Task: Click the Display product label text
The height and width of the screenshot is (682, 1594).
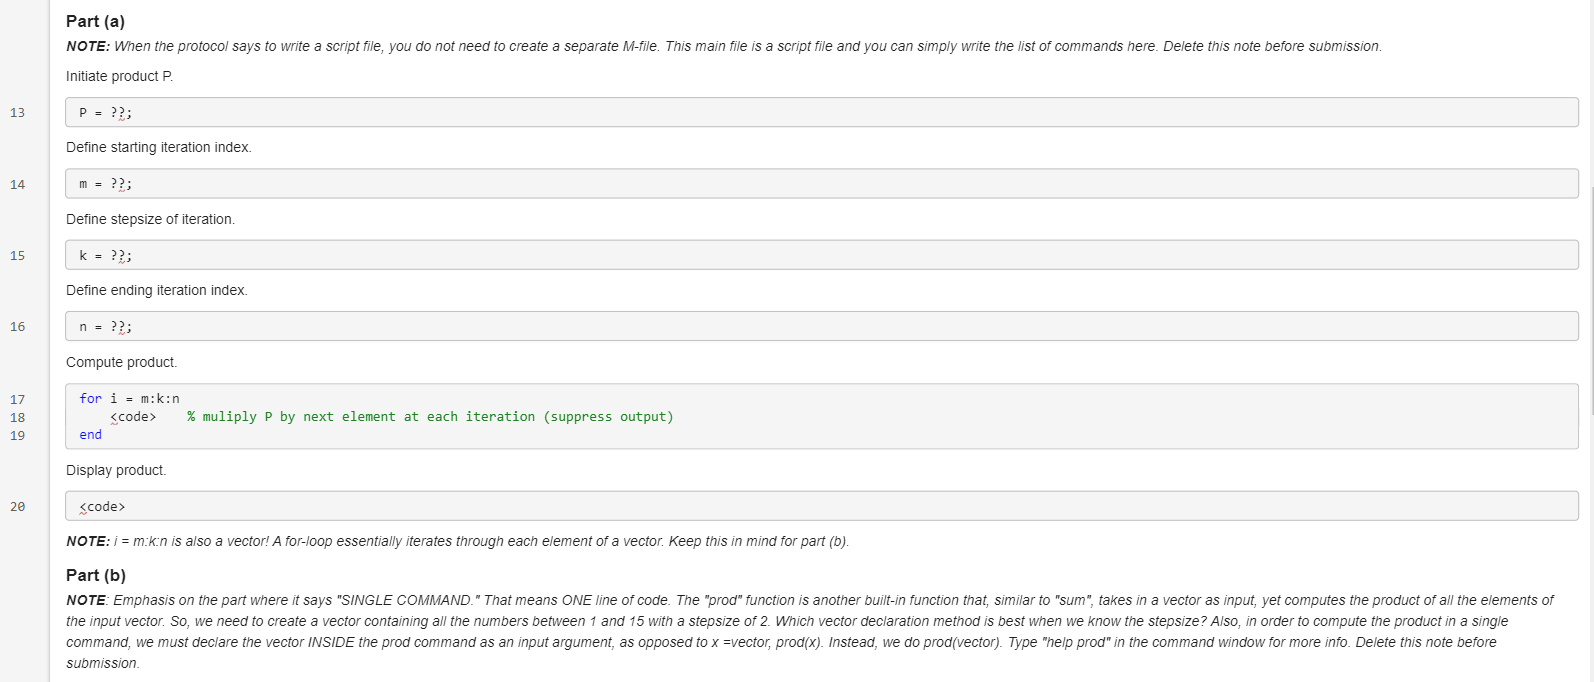Action: point(116,470)
